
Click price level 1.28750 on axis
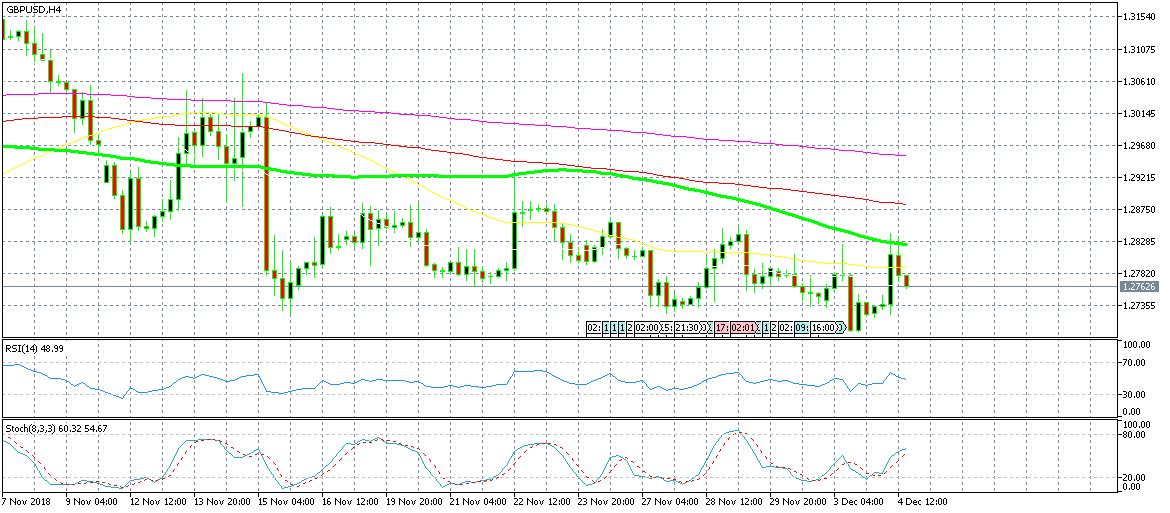coord(1139,210)
